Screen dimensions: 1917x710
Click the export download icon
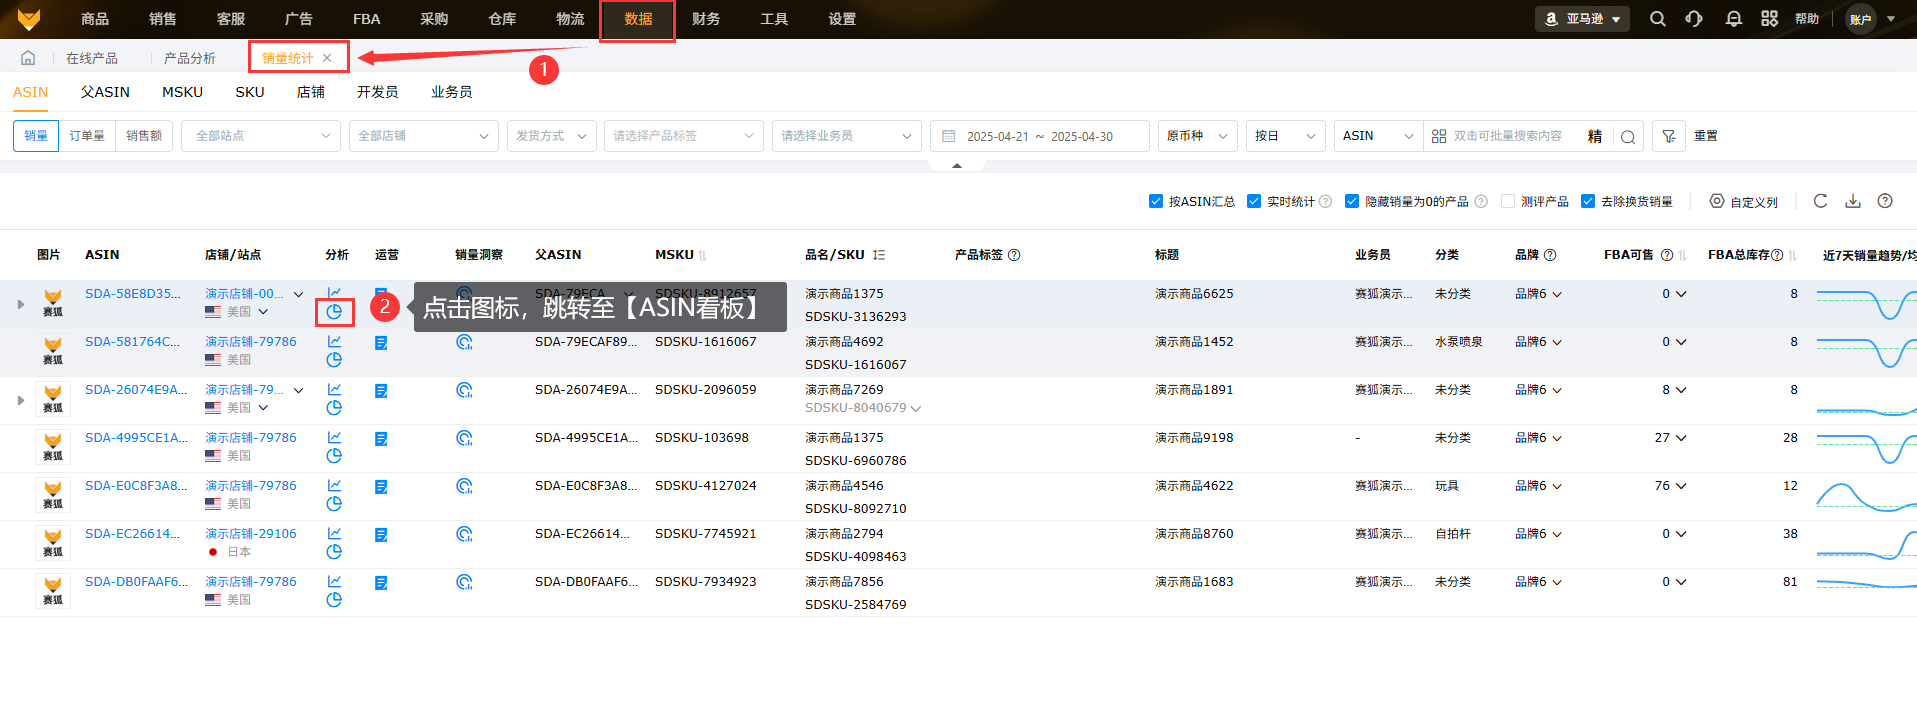[1853, 201]
